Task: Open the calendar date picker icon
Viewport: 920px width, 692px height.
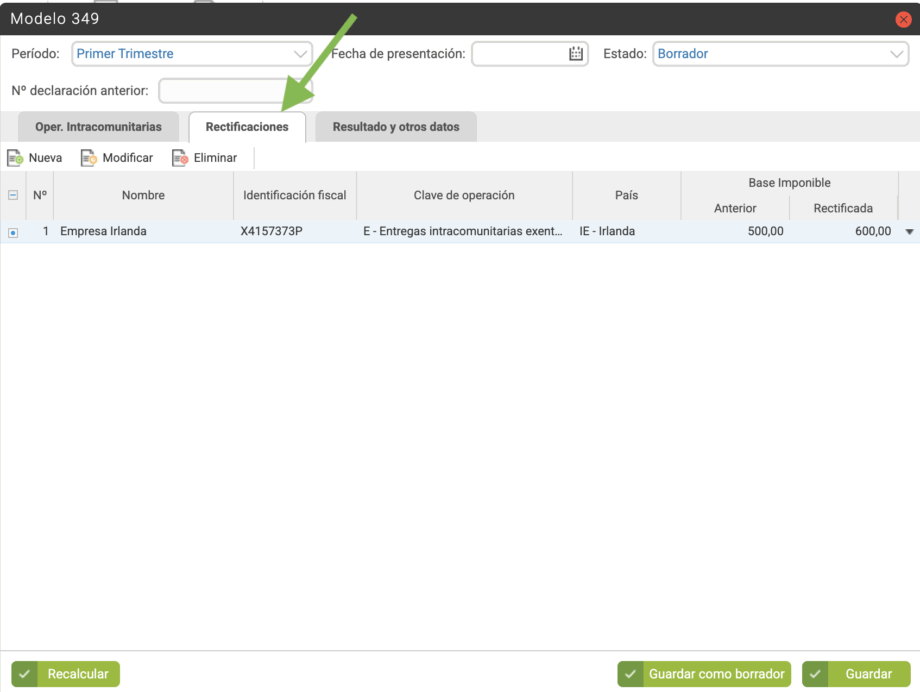Action: pyautogui.click(x=576, y=54)
